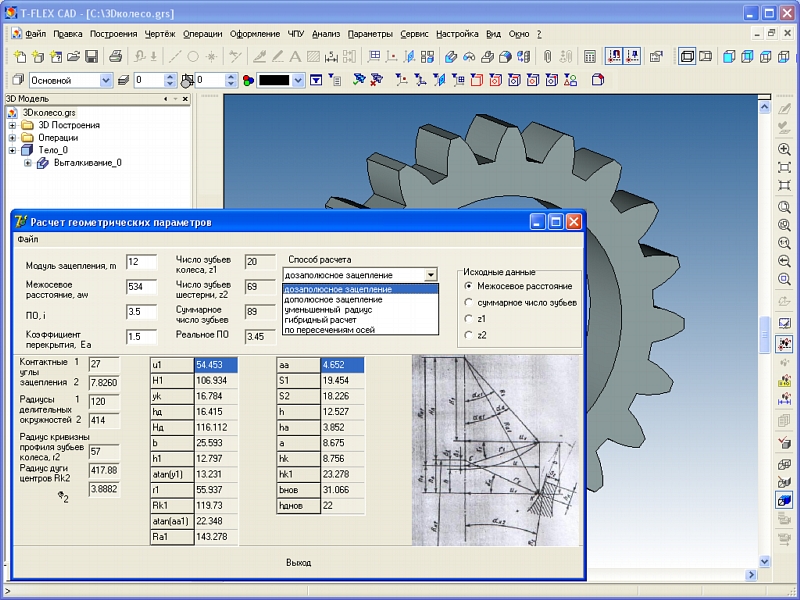The image size is (800, 600).
Task: Click the priority spinner down arrow
Action: point(231,84)
